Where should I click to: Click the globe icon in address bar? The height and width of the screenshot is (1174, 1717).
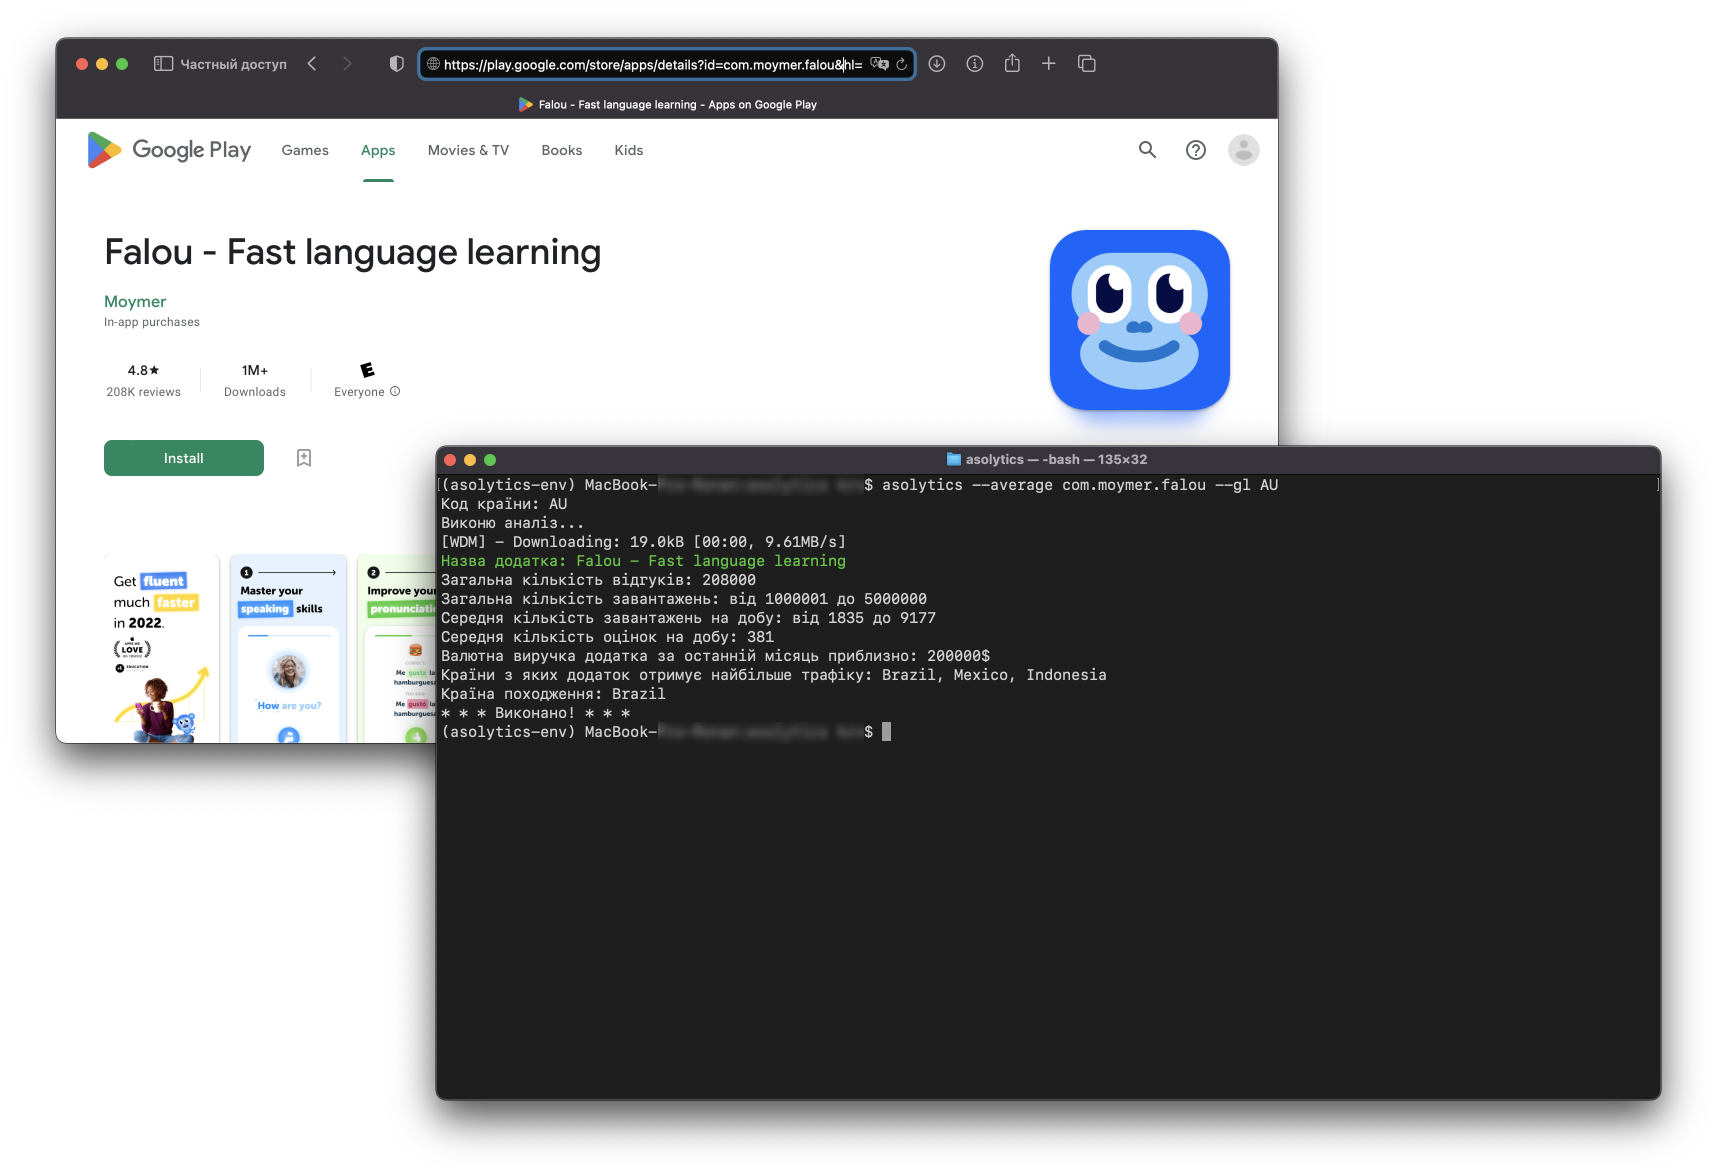(x=433, y=64)
